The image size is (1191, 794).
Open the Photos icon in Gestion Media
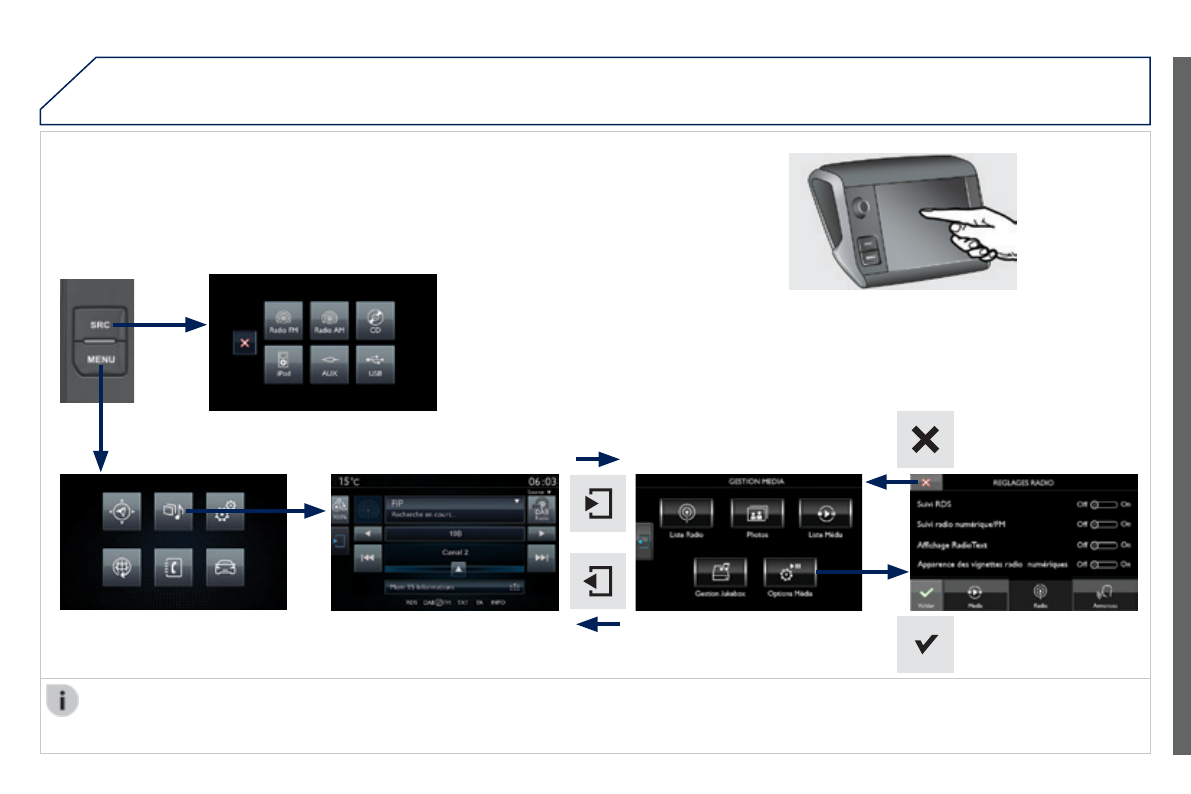point(757,514)
